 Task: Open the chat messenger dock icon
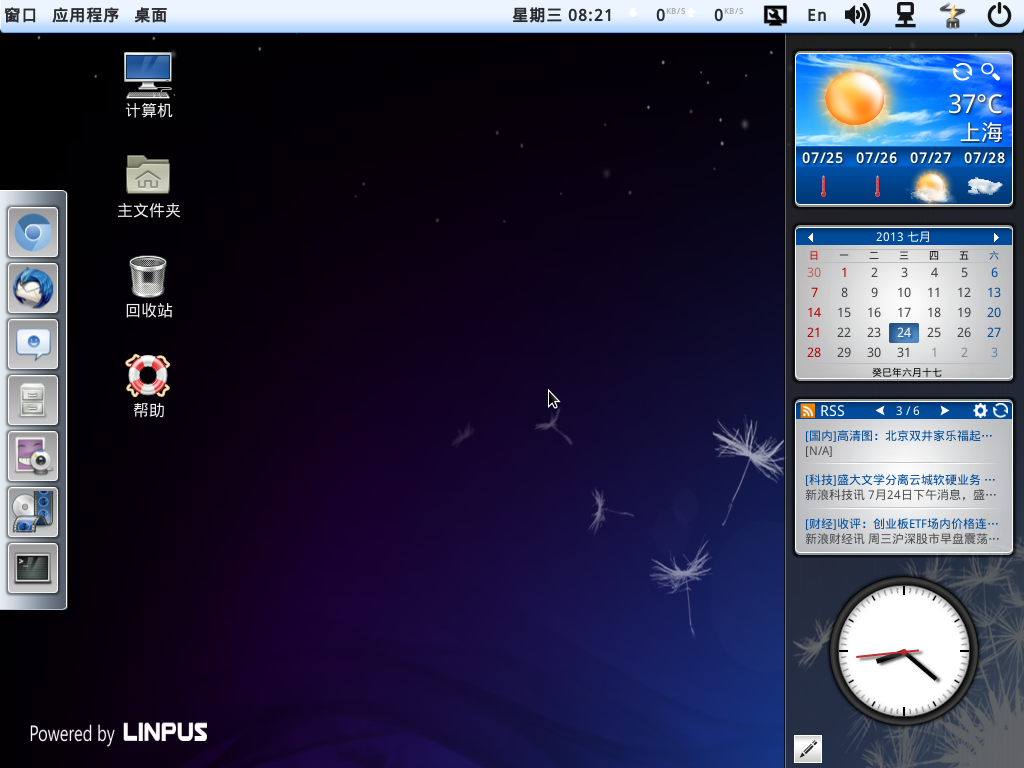33,344
